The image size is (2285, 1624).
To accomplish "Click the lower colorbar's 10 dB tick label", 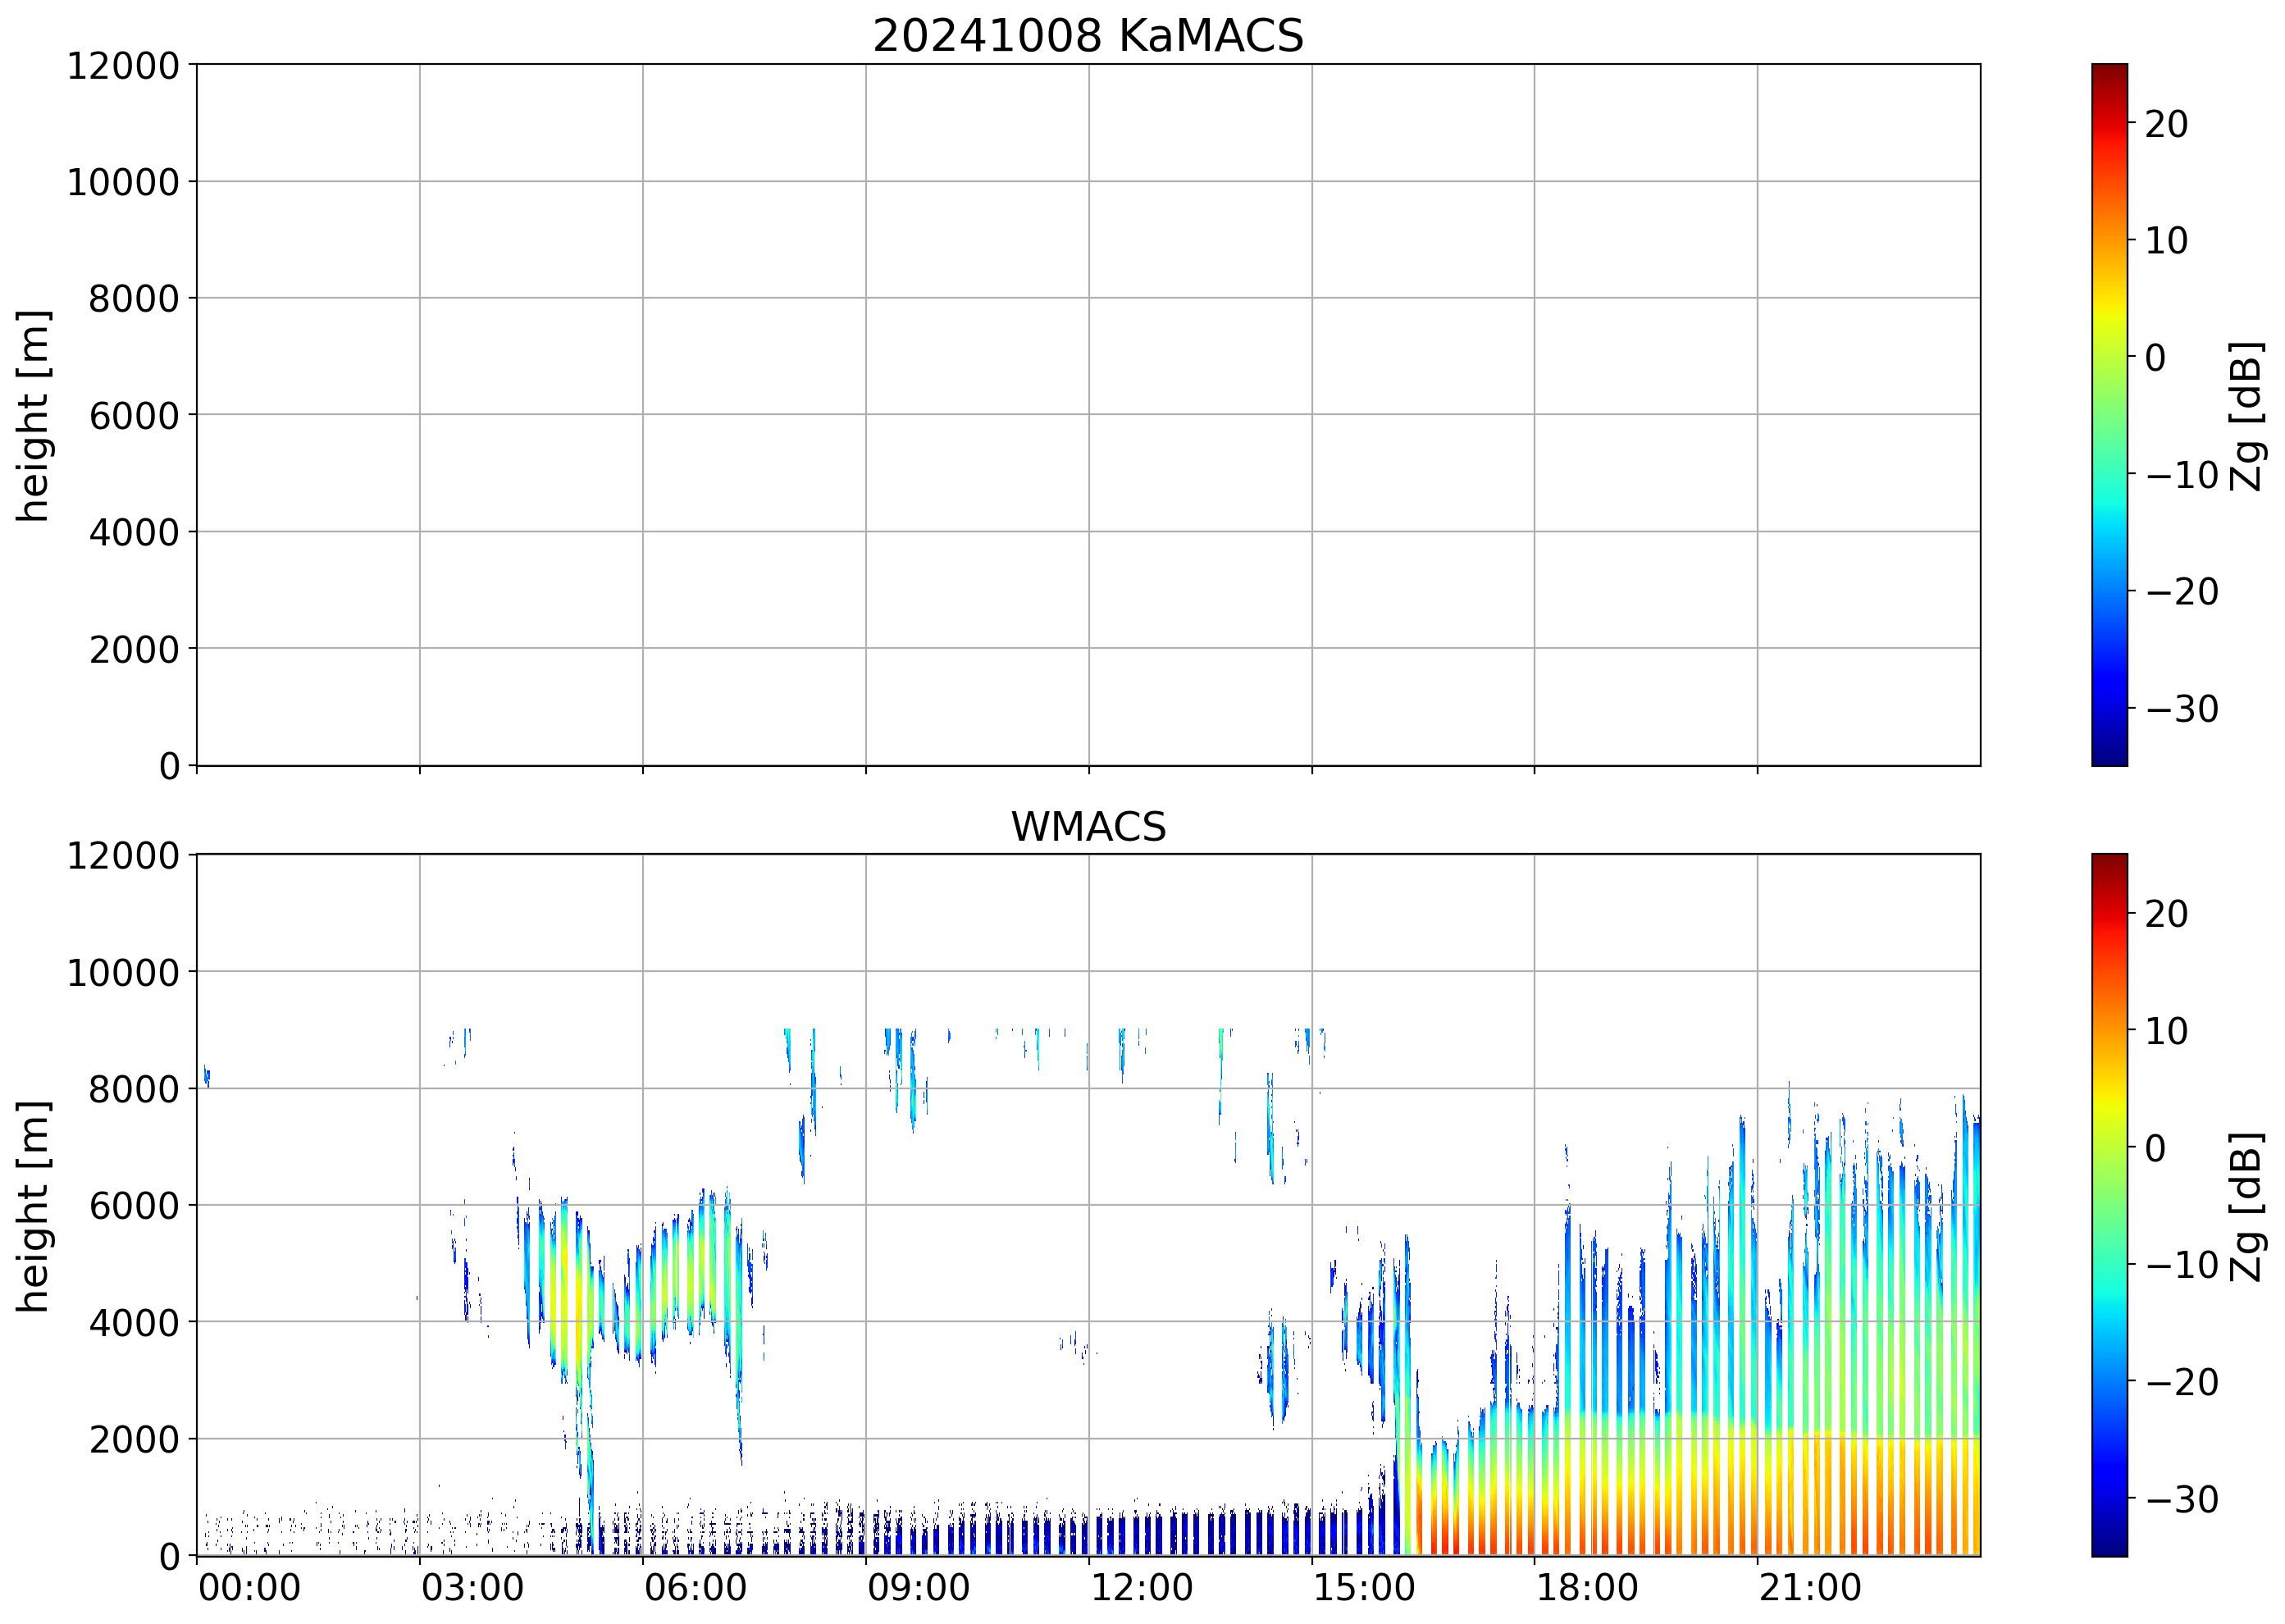I will [x=2165, y=1031].
